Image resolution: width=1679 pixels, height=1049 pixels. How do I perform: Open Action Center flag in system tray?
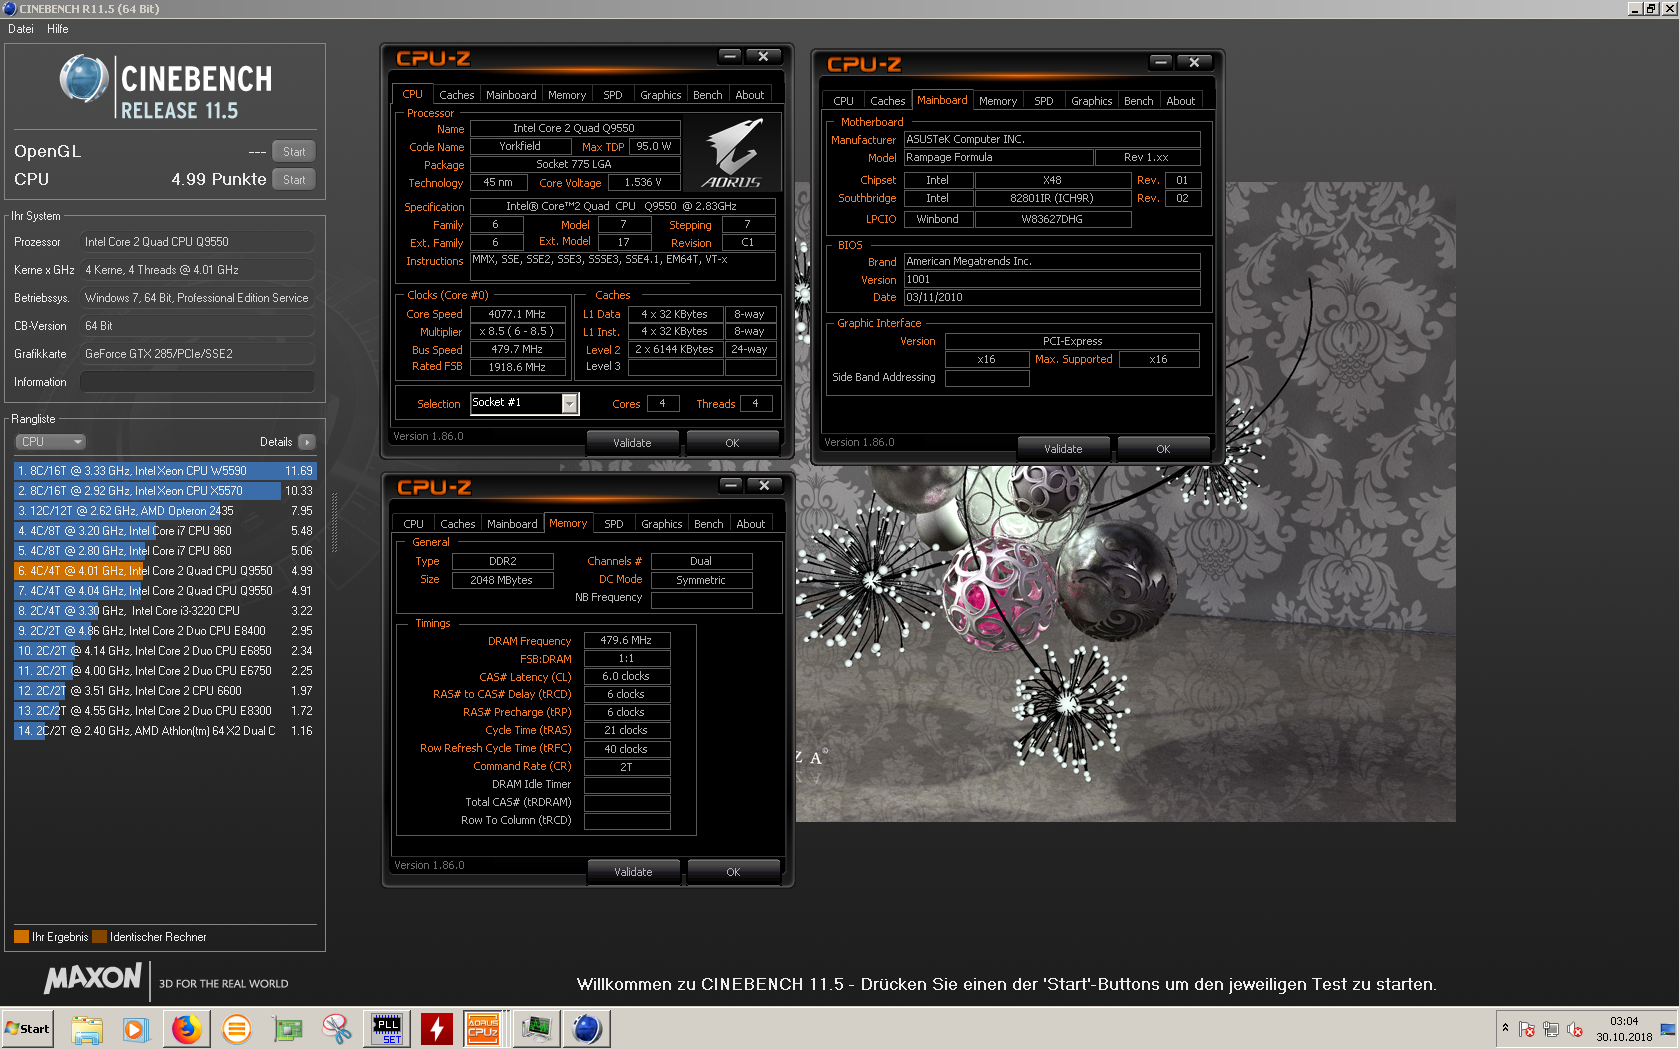pos(1527,1029)
